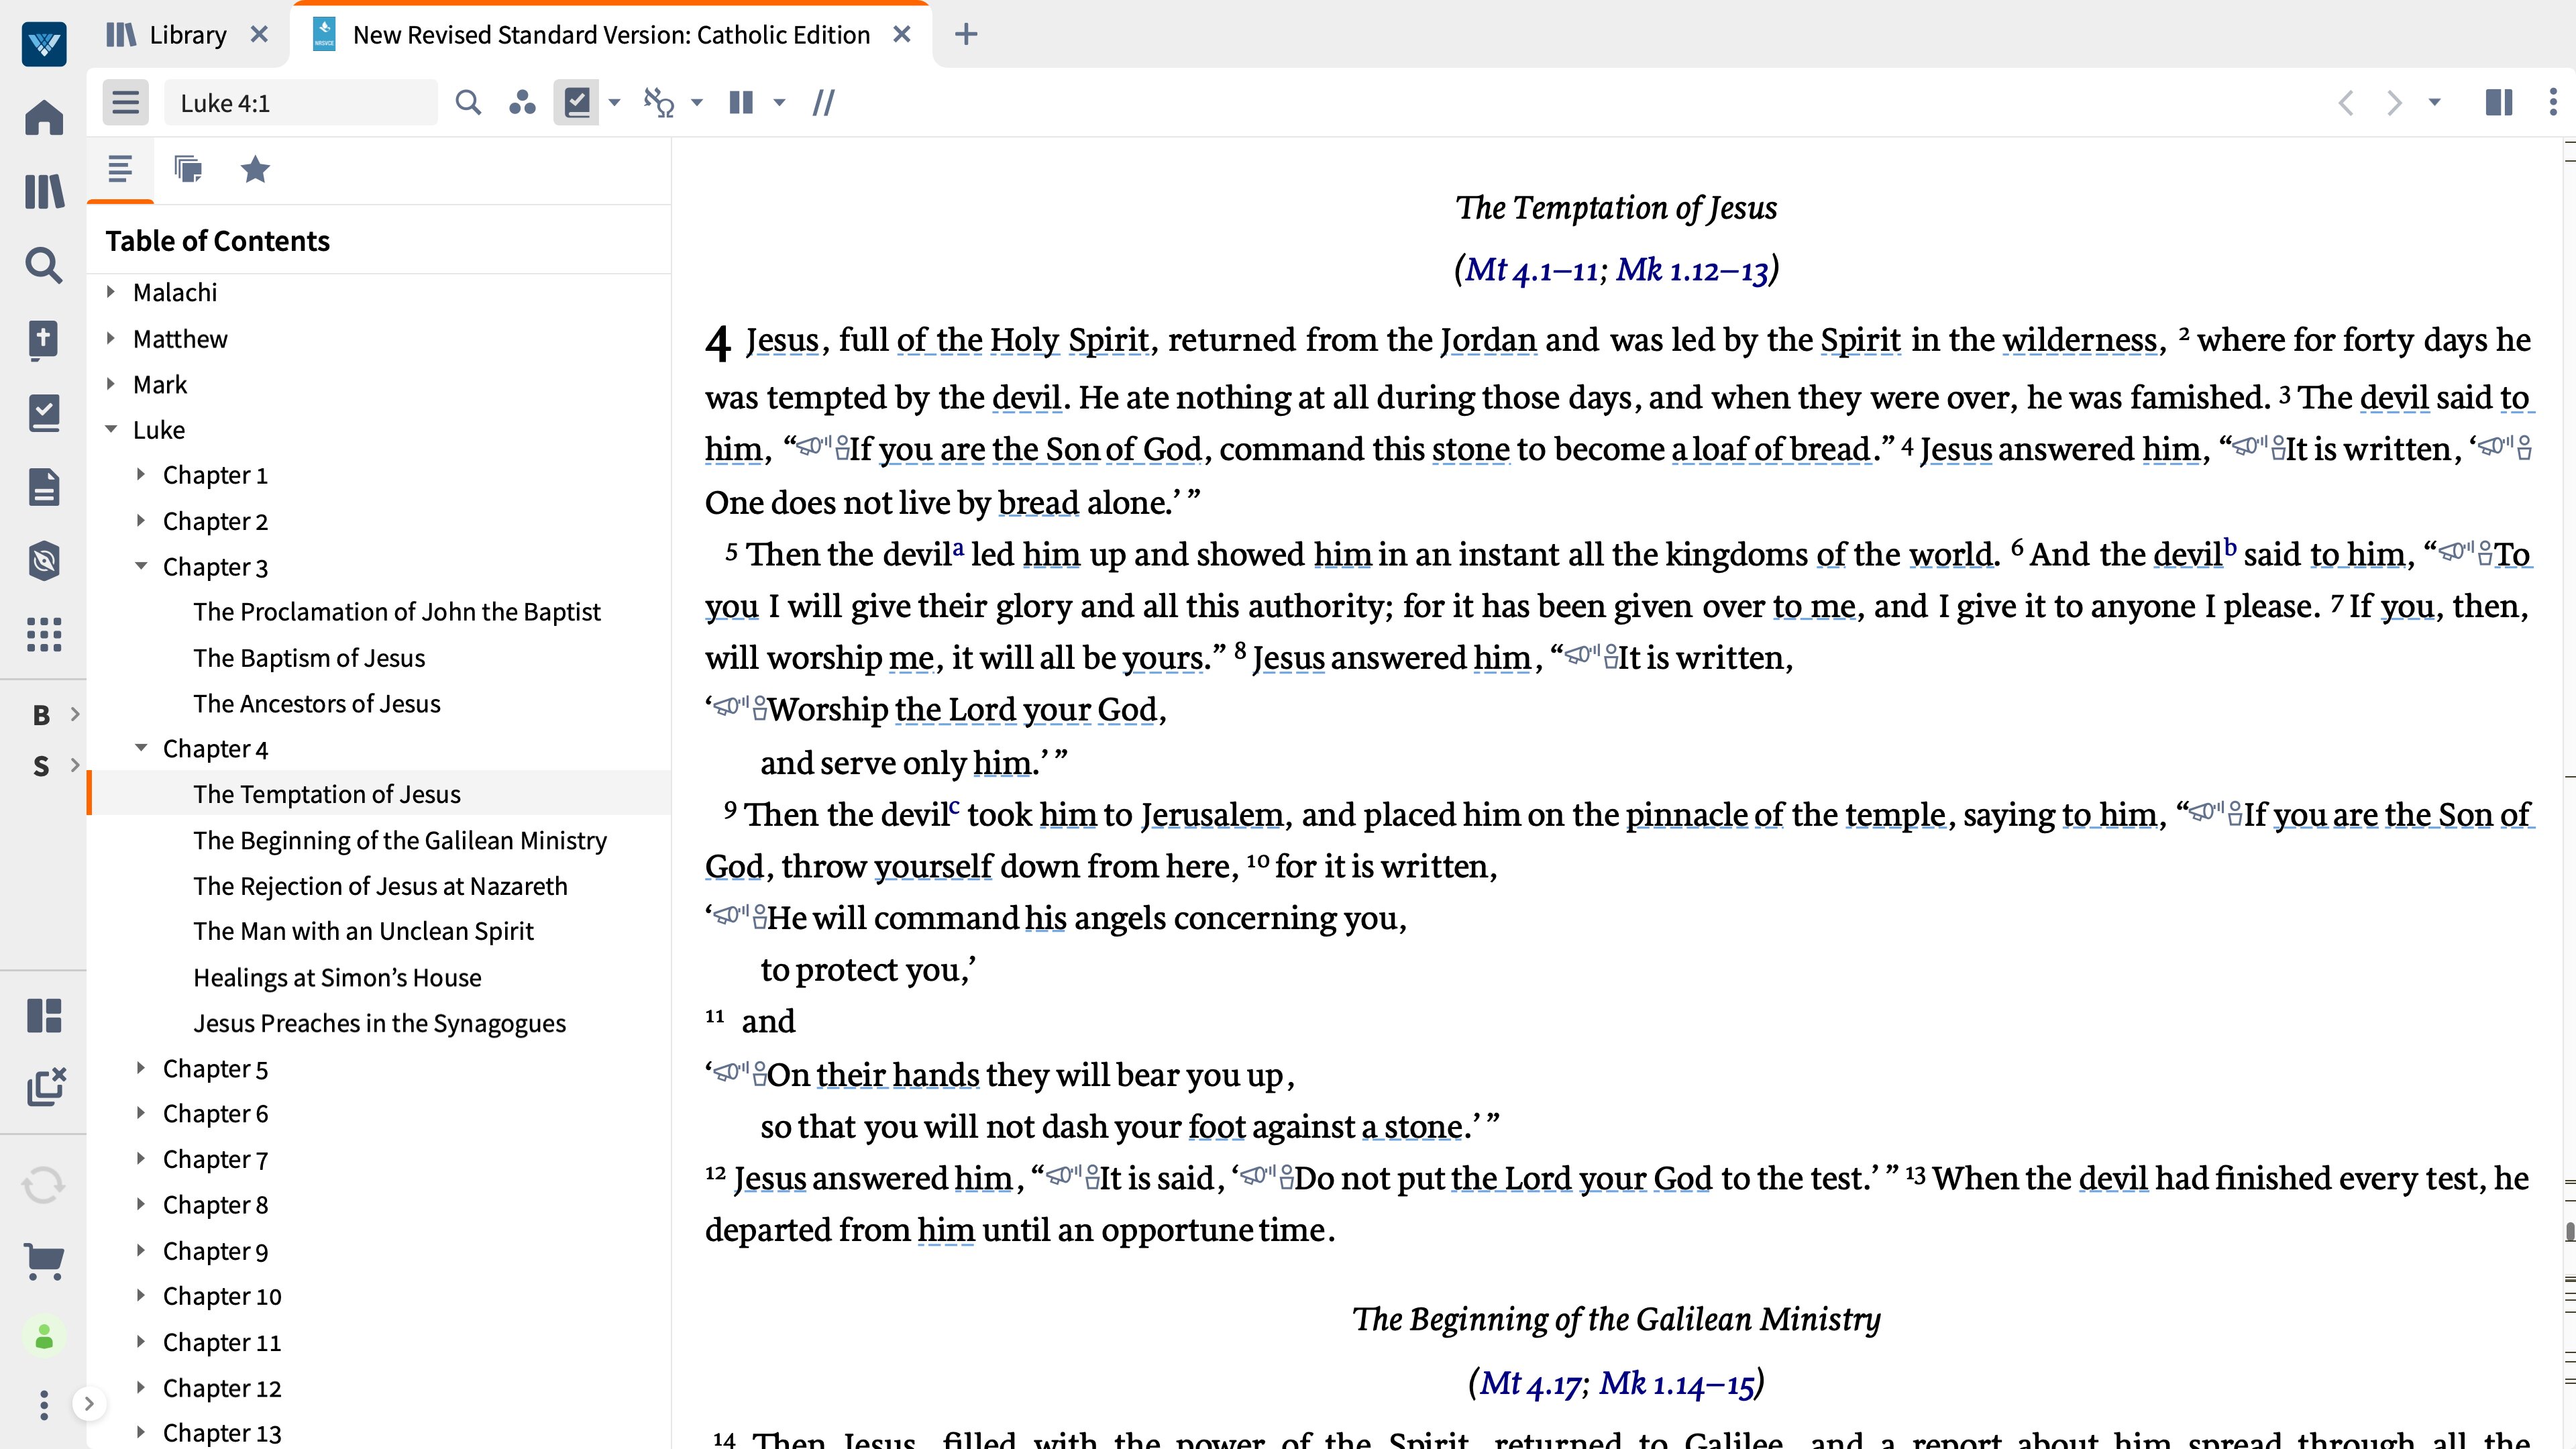Toggle the interlinear button

coord(659,102)
